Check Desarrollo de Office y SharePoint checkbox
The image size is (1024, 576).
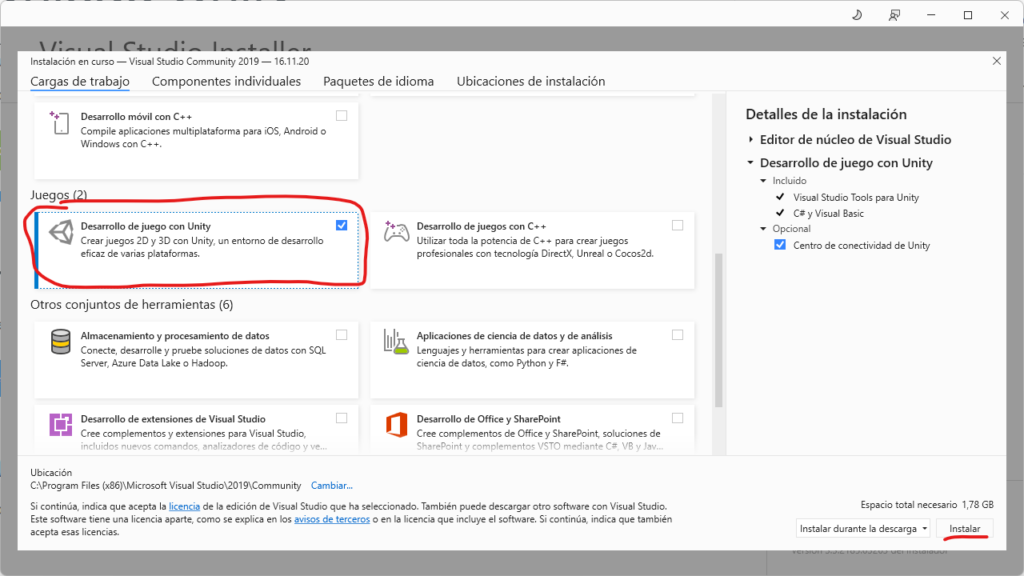[x=677, y=418]
